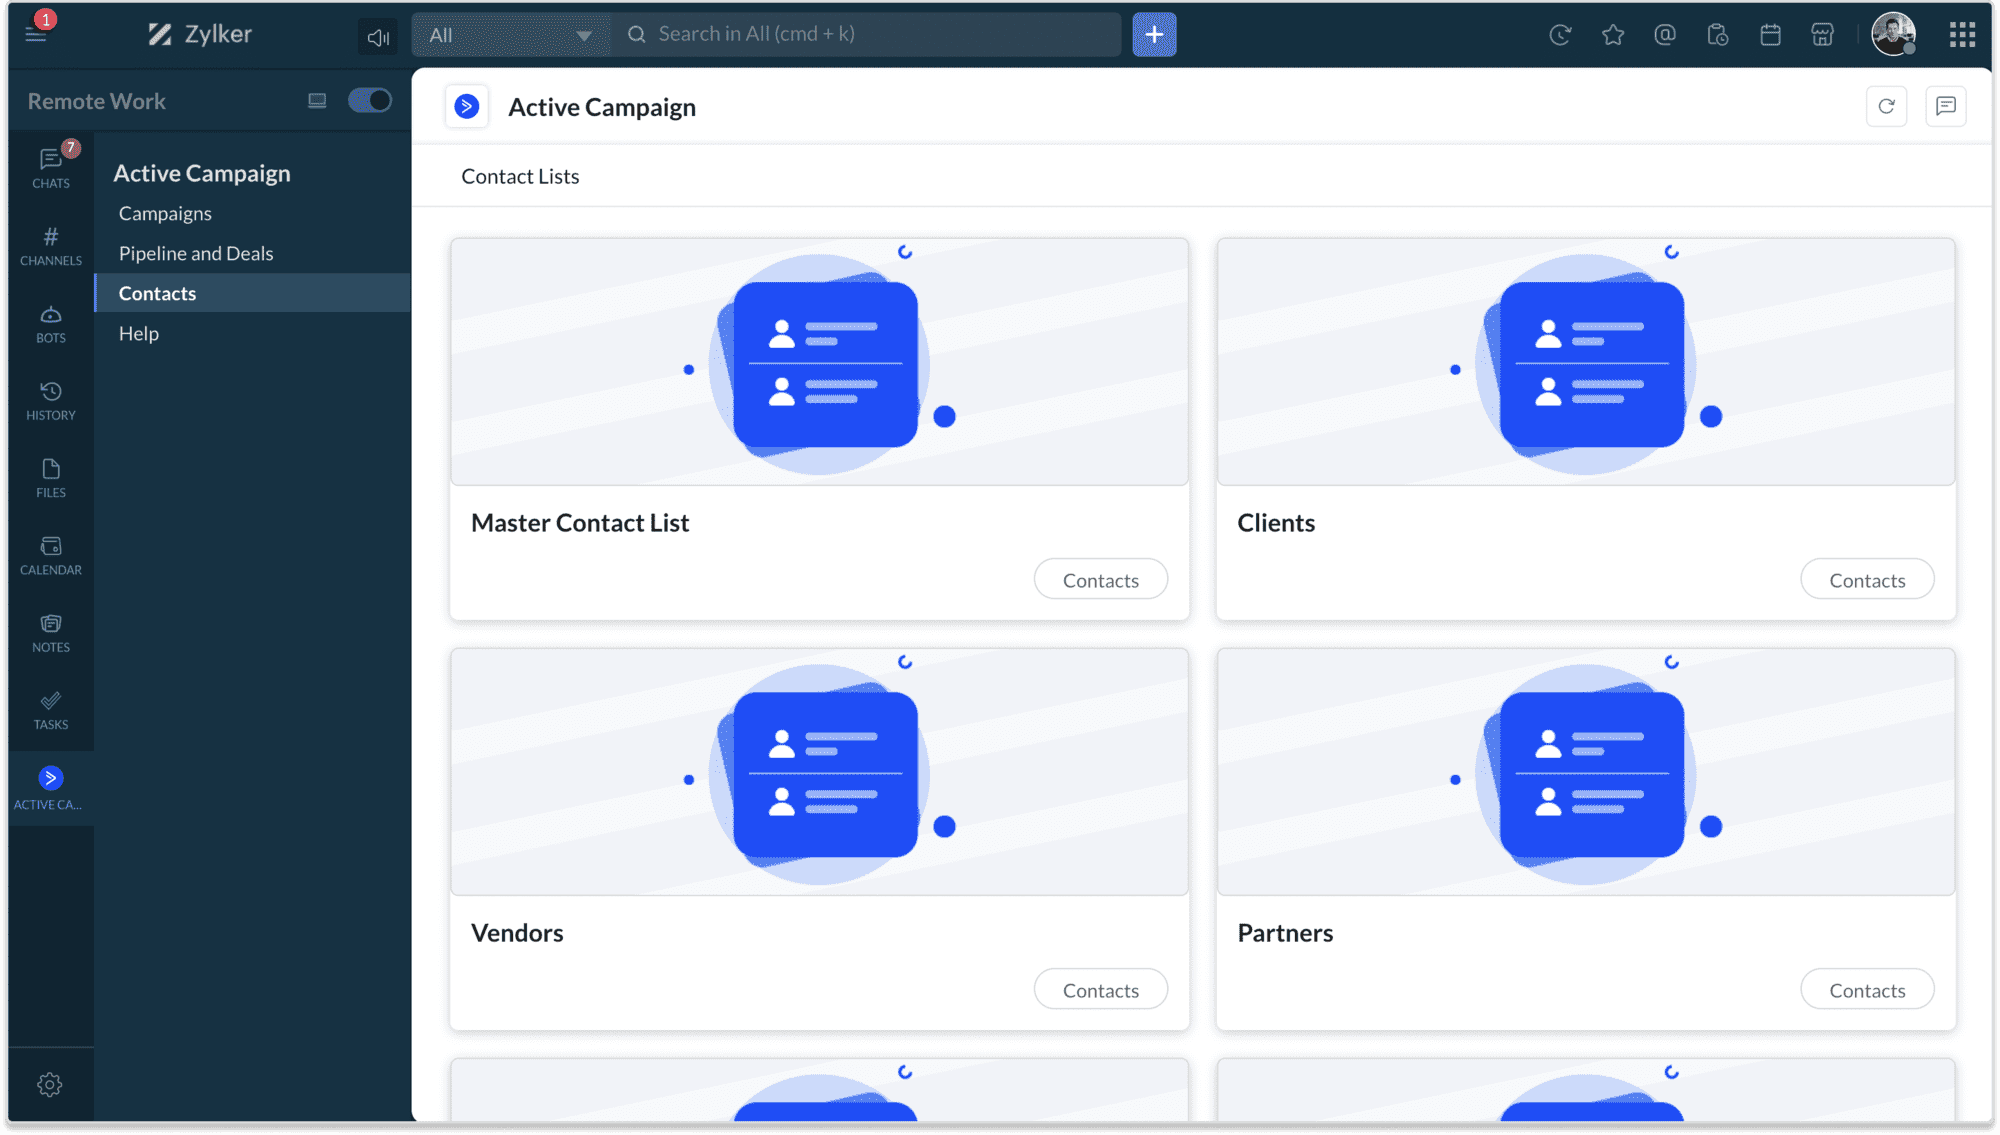Open Contacts for Master Contact List
Image resolution: width=2000 pixels, height=1135 pixels.
coord(1100,580)
